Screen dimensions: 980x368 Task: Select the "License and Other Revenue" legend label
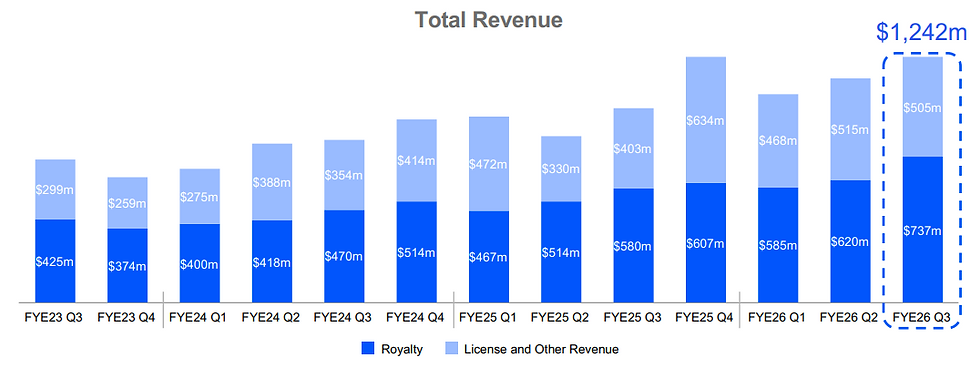pyautogui.click(x=541, y=349)
